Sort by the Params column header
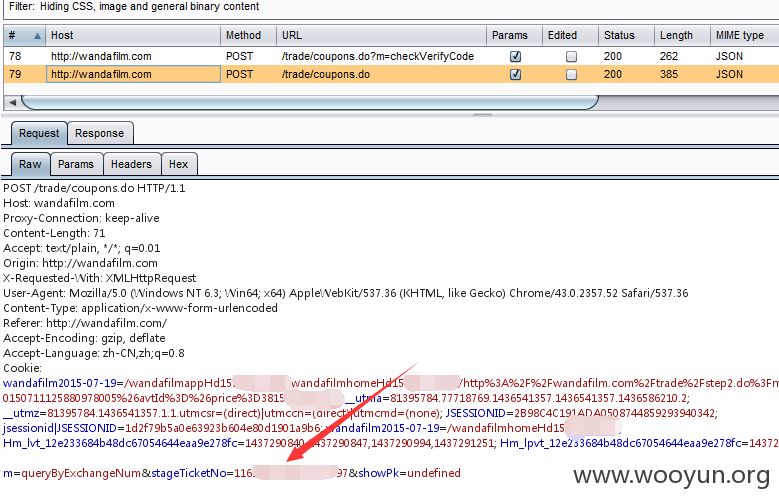Viewport: 779px width, 504px height. pos(514,35)
